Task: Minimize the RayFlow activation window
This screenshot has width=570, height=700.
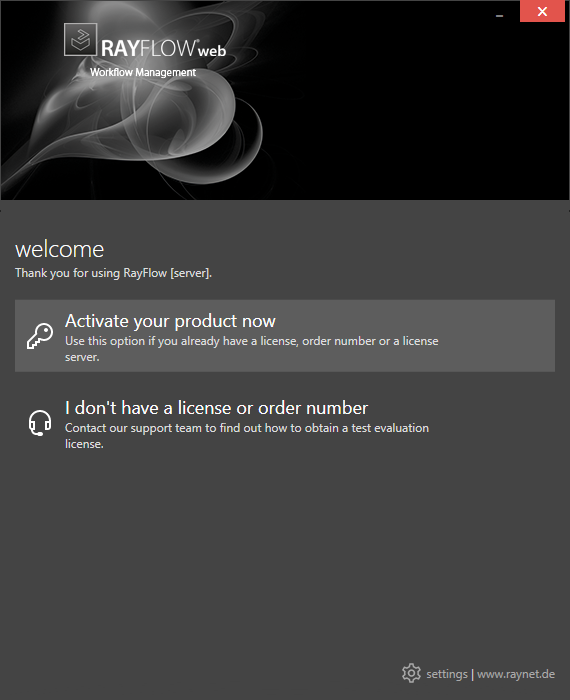Action: 499,16
